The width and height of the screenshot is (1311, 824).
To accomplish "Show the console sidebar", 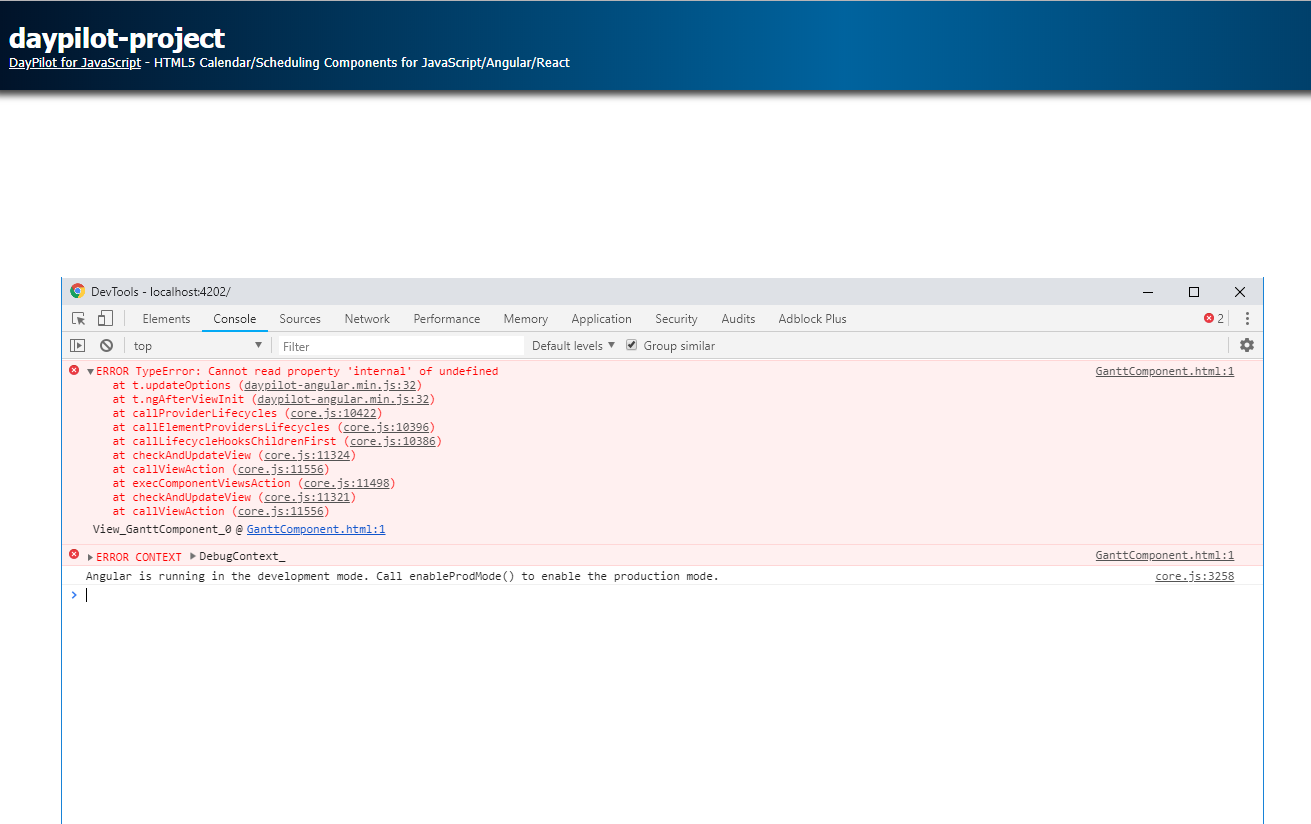I will pyautogui.click(x=77, y=346).
